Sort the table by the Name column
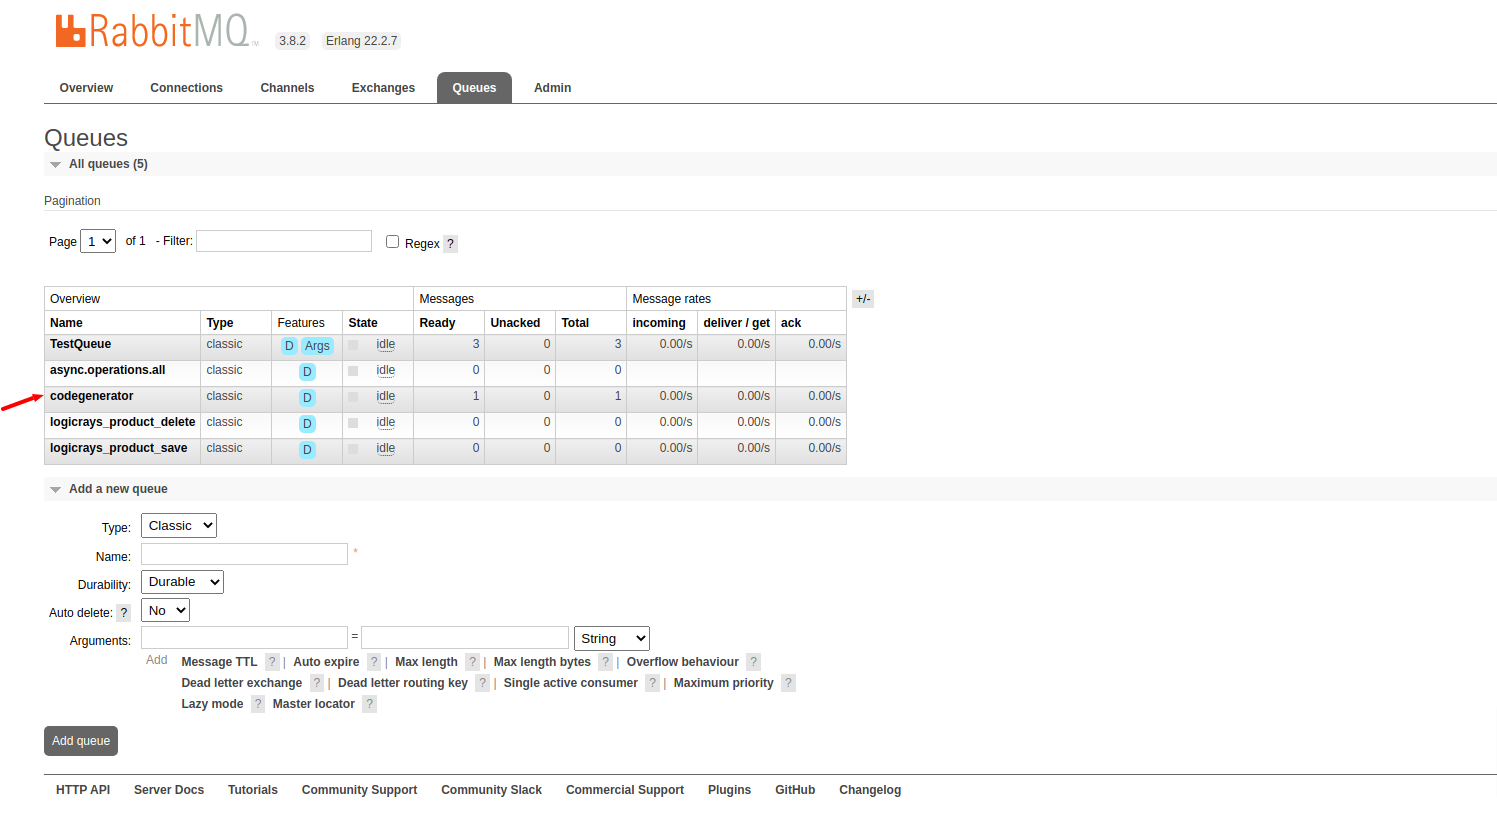The height and width of the screenshot is (815, 1497). [x=66, y=323]
